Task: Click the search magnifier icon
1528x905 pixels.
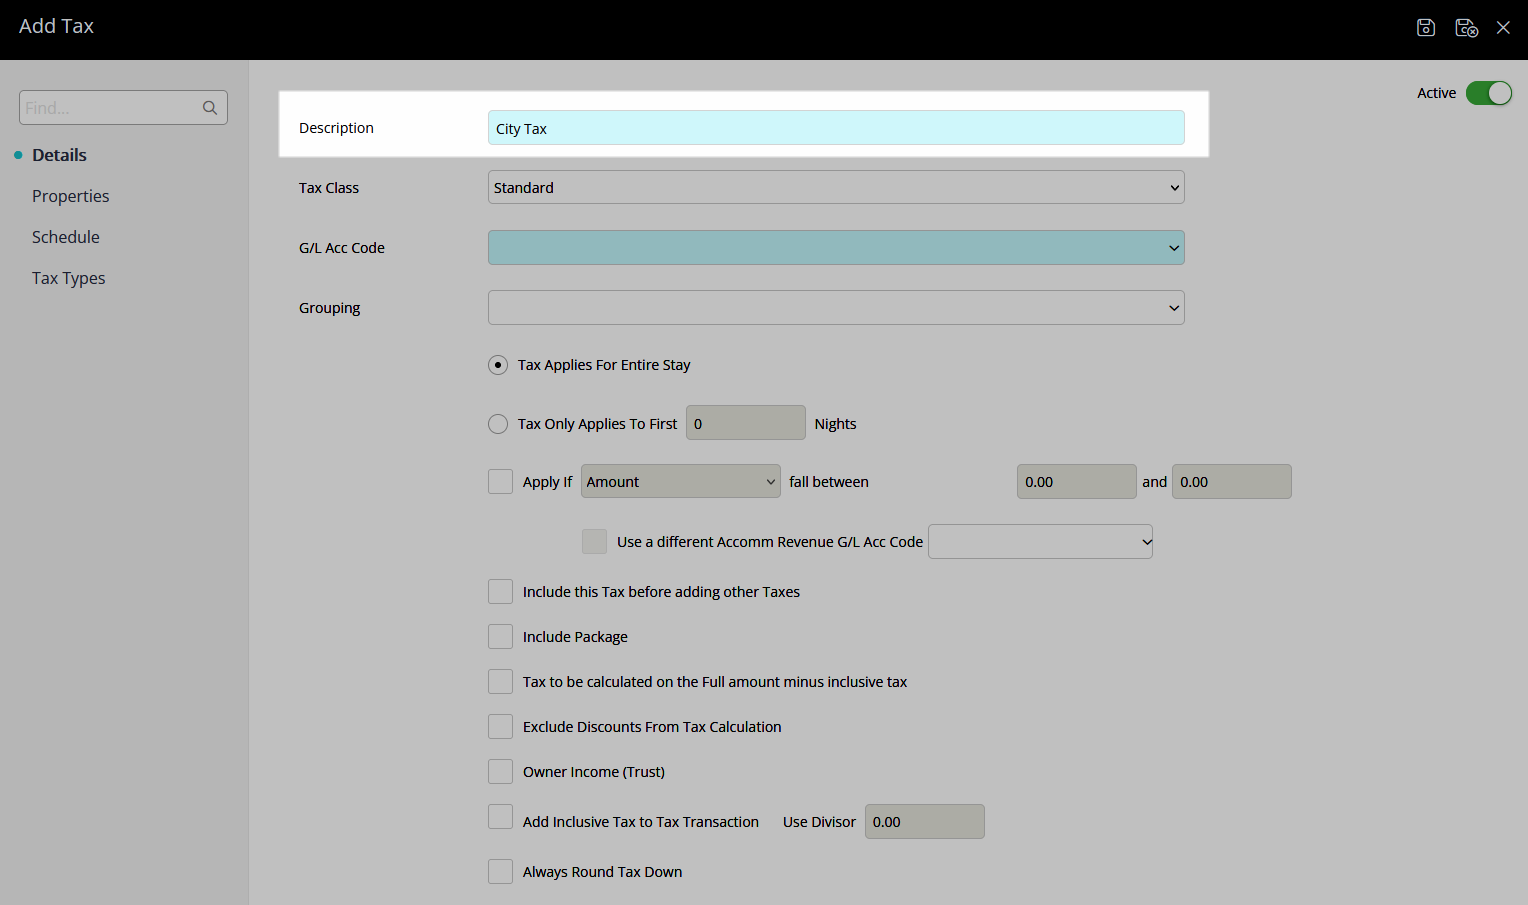Action: pyautogui.click(x=210, y=108)
